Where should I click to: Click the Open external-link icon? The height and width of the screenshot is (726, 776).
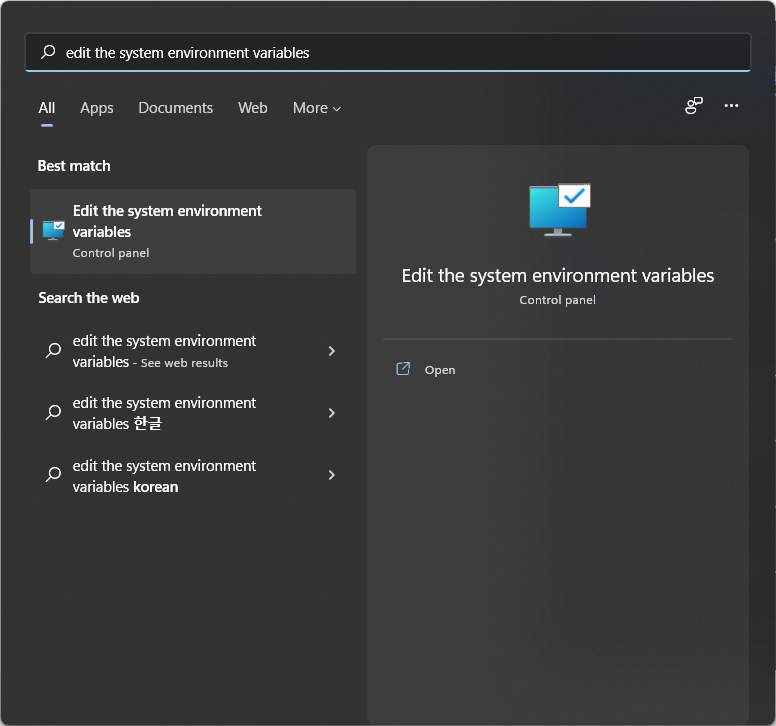403,369
